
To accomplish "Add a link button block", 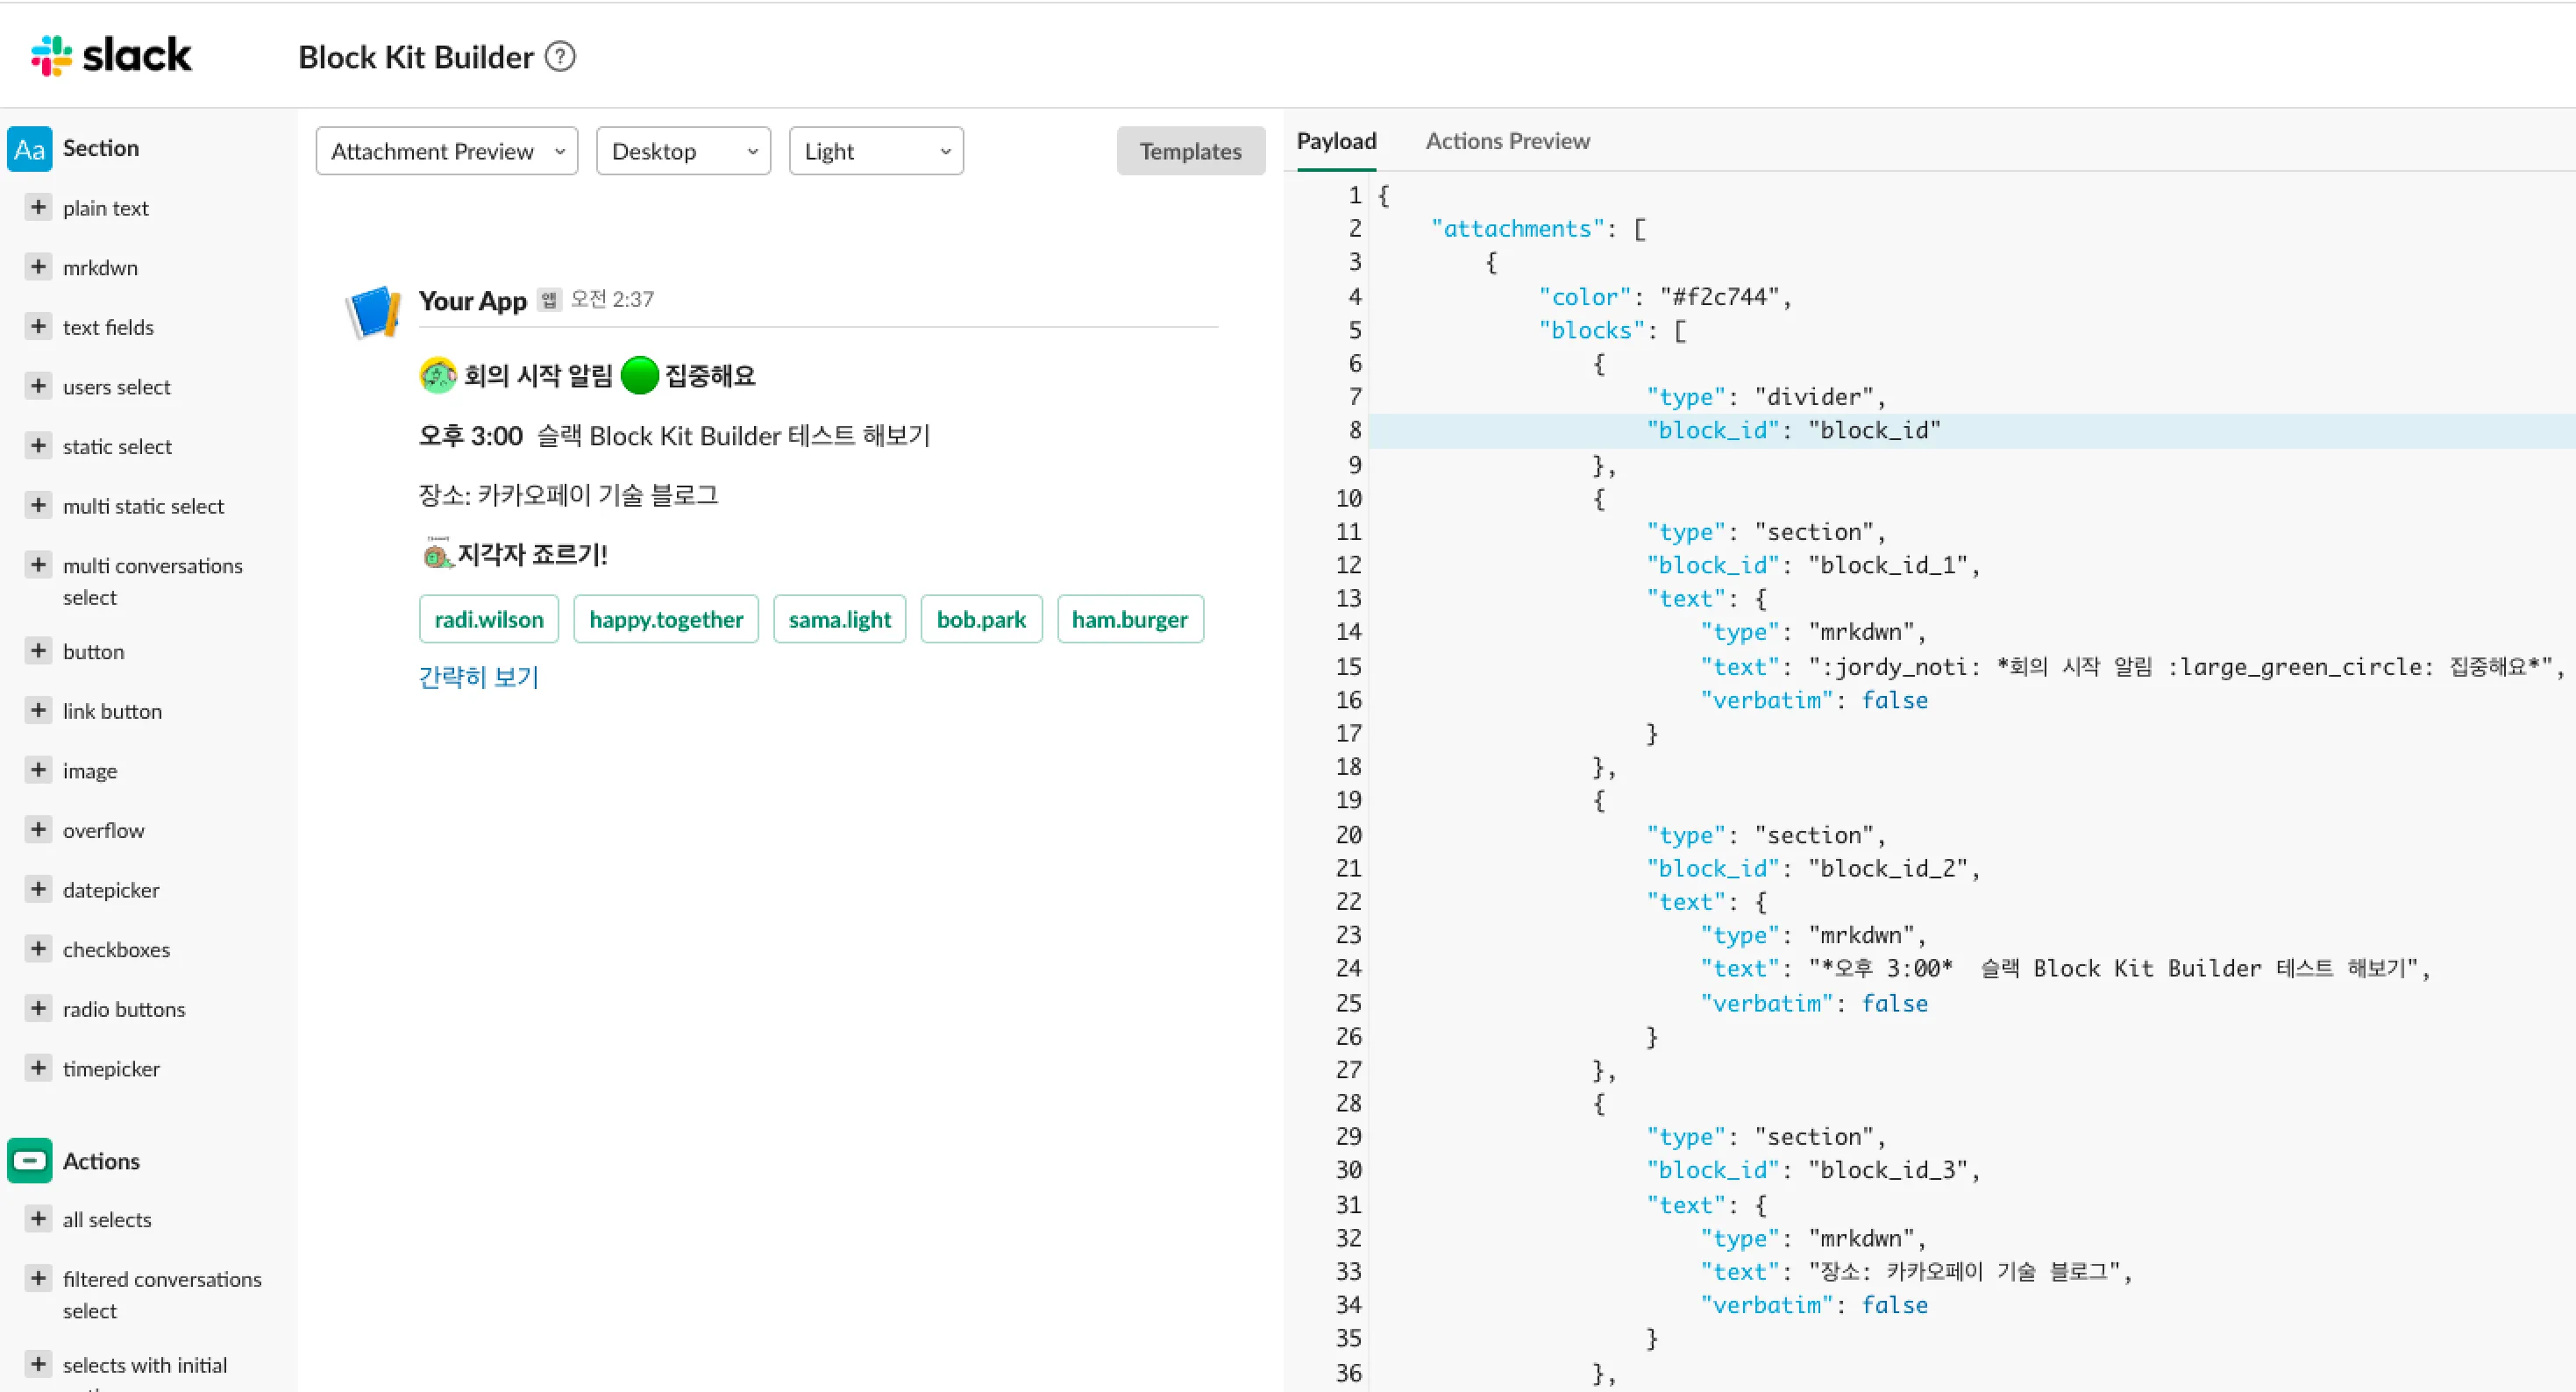I will click(x=38, y=711).
